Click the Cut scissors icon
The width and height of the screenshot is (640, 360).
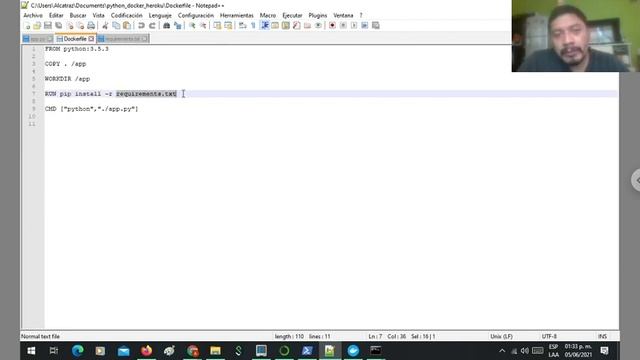(x=105, y=26)
